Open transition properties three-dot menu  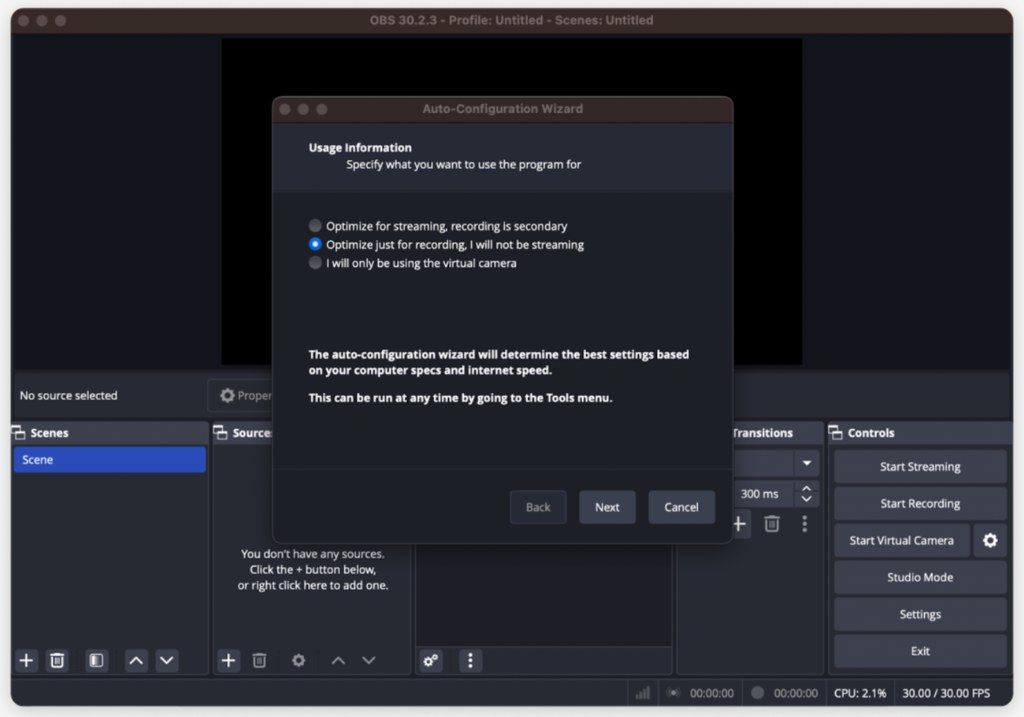tap(805, 524)
